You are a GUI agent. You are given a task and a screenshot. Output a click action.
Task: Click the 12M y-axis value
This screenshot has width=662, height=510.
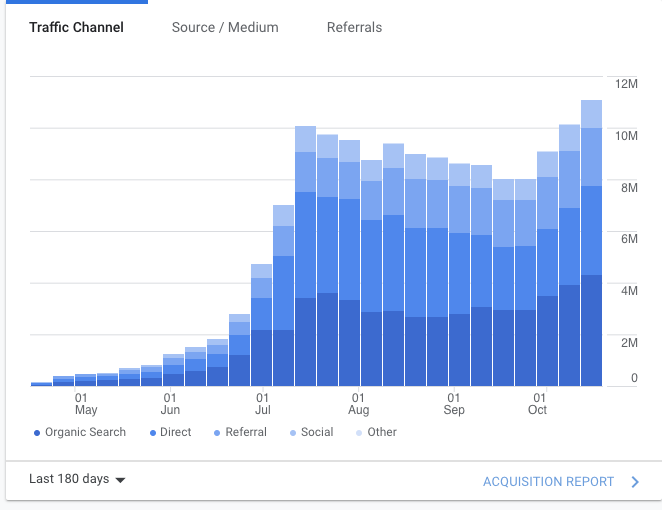pyautogui.click(x=626, y=84)
